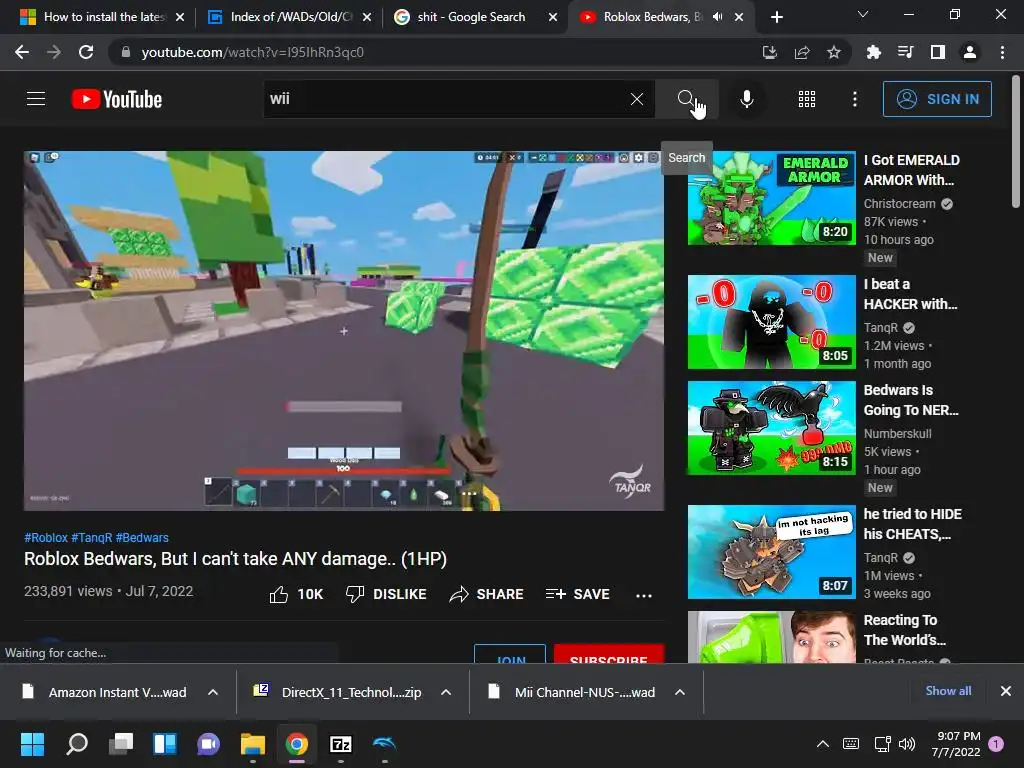Expand DirectX_11_Technol...zip download options
The image size is (1024, 768).
tap(446, 692)
